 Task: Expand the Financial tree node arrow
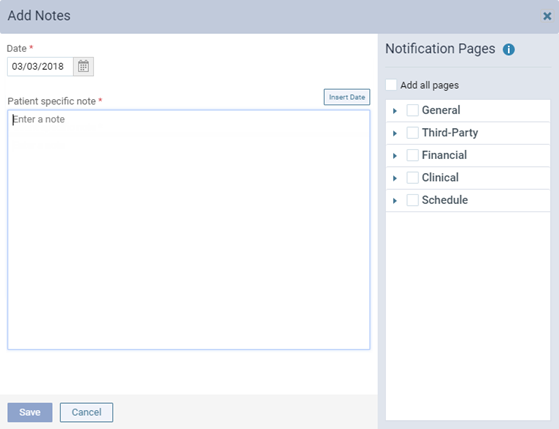pos(395,156)
